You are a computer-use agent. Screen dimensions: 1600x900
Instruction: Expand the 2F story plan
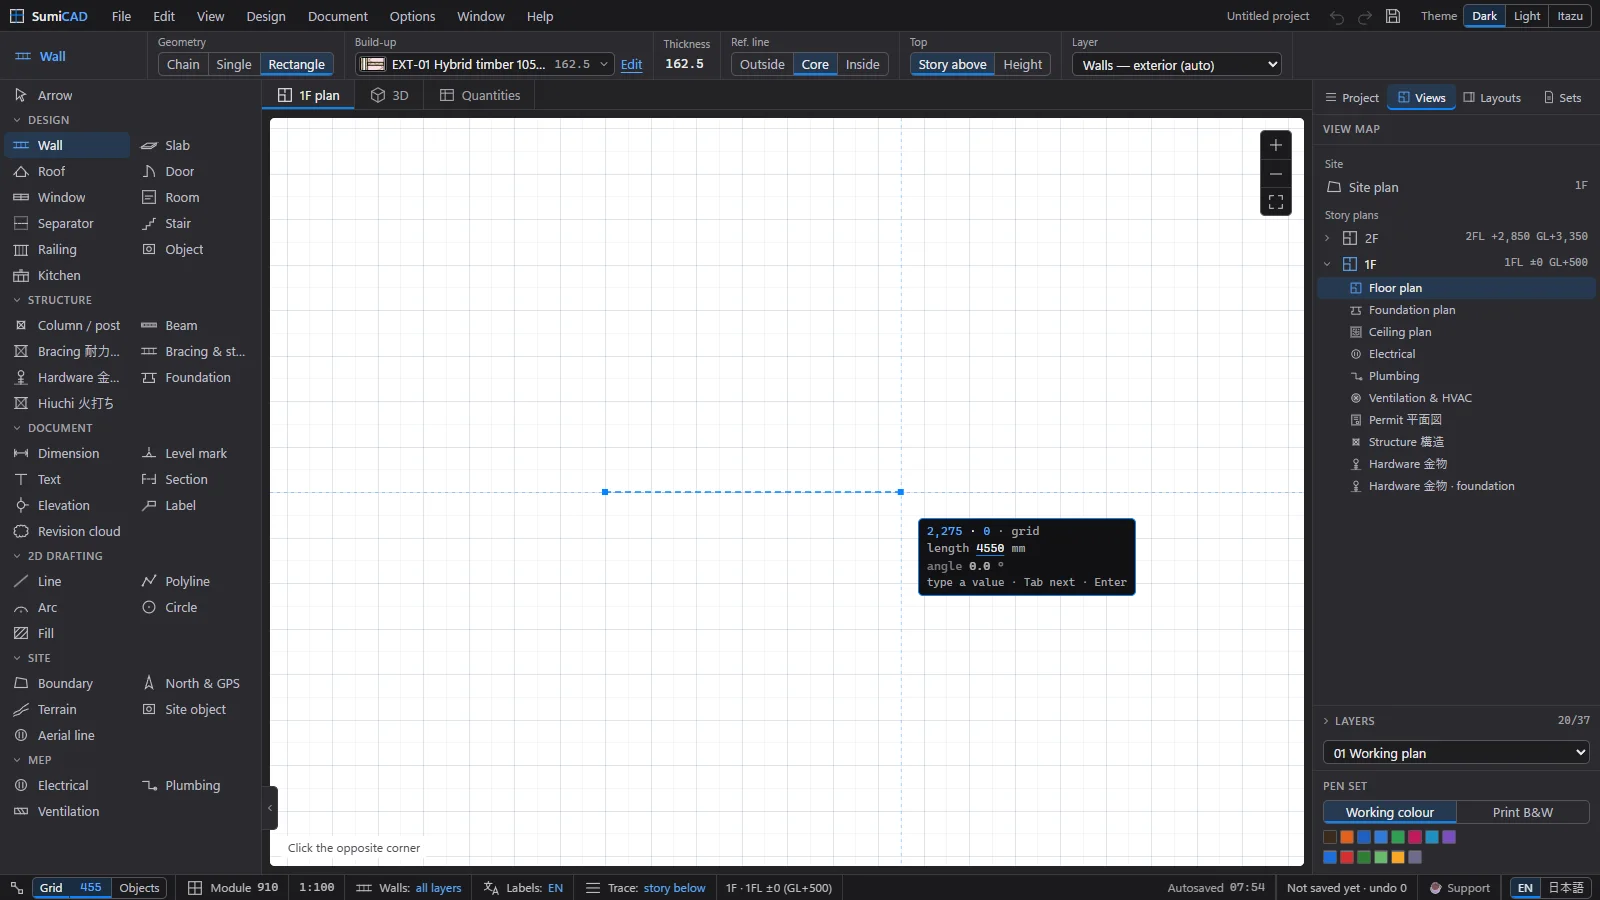(1327, 238)
